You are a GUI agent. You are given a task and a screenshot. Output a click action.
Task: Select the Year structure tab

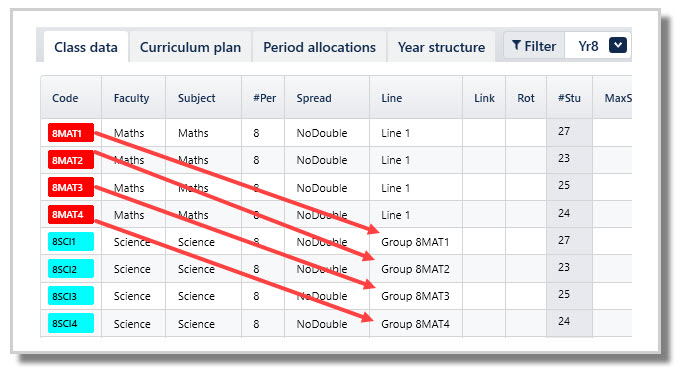441,47
